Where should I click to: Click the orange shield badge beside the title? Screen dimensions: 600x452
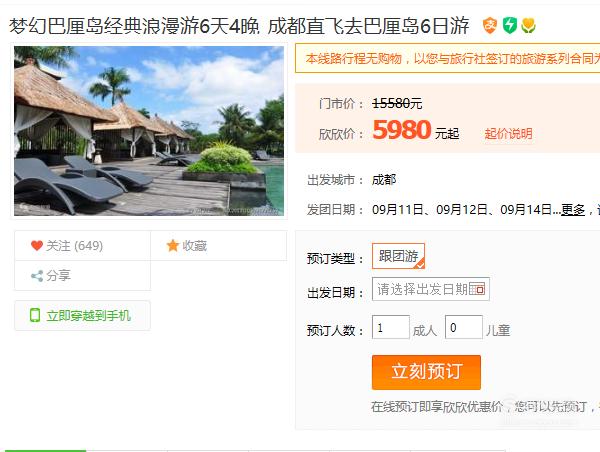coord(489,26)
